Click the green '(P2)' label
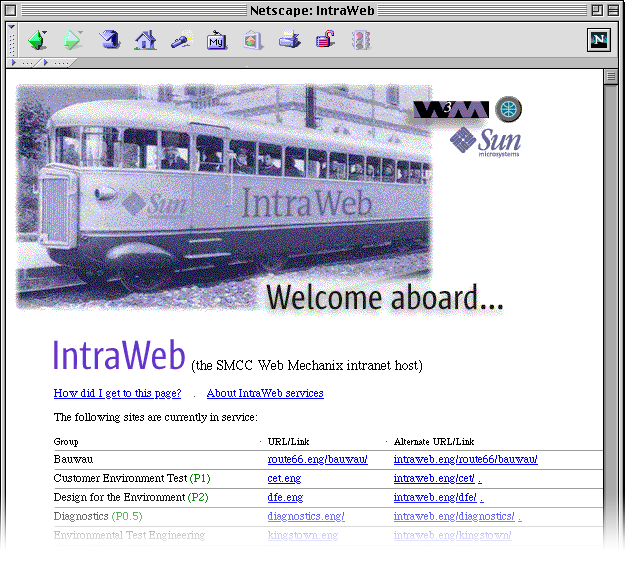Viewport: 625px width, 566px height. 198,497
